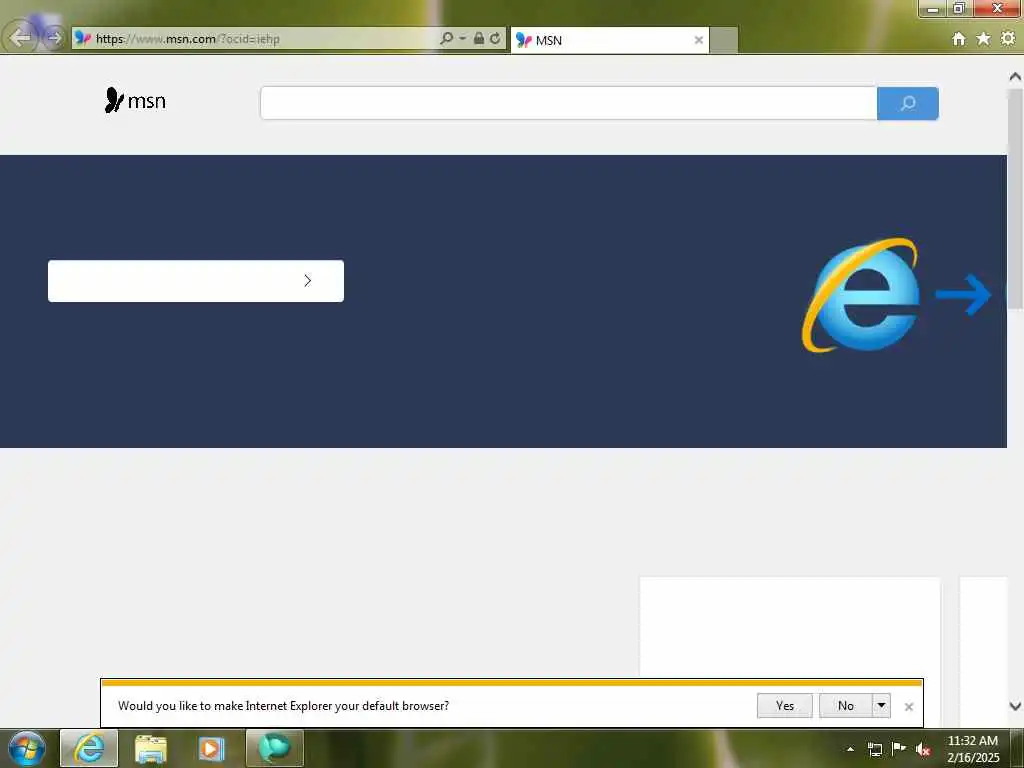Show hidden tray icons arrow

[850, 749]
